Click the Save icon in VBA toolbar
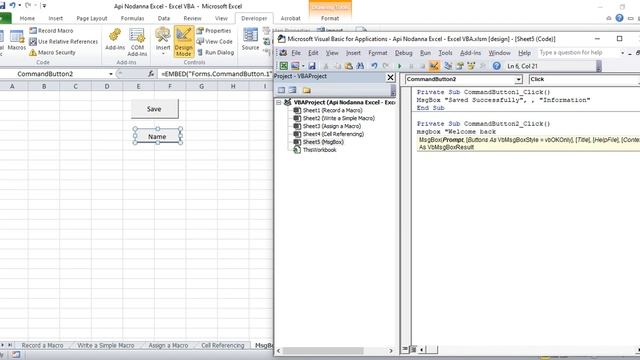640x360 pixels. (312, 66)
